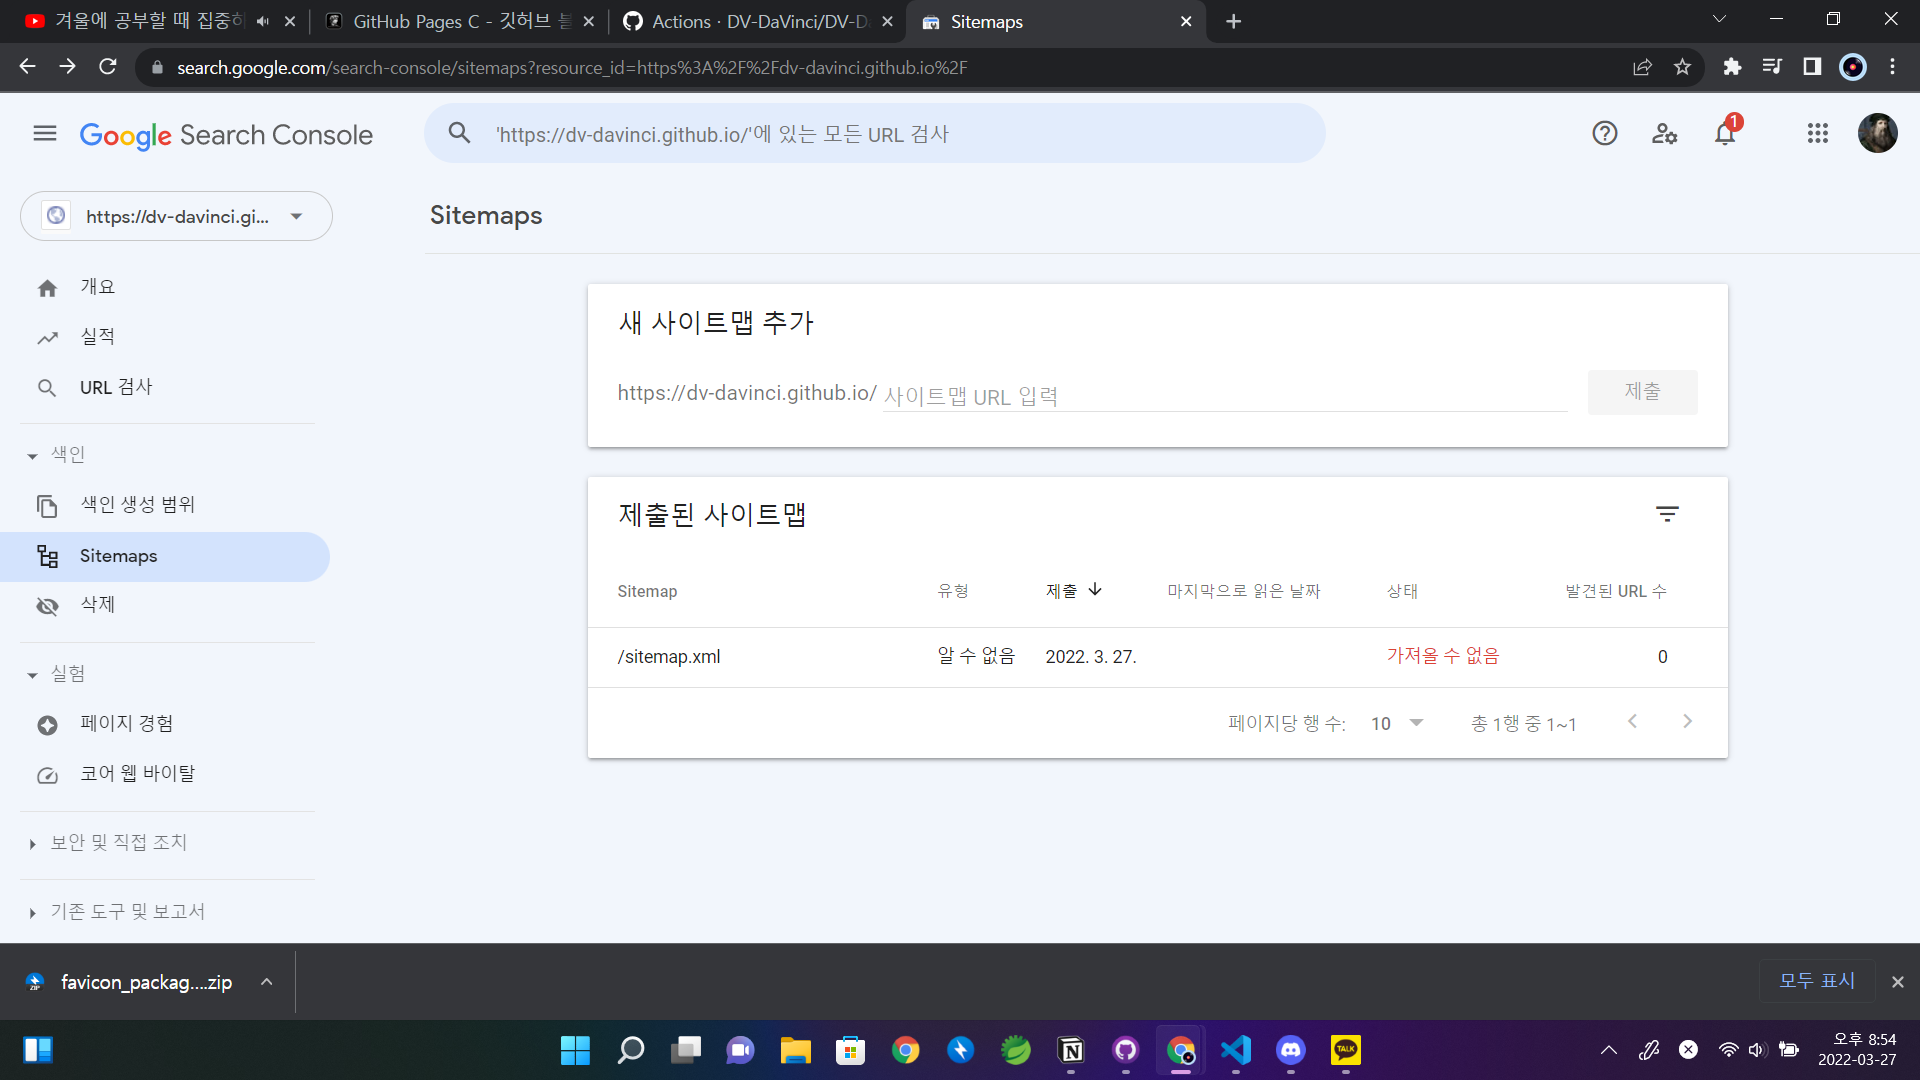Screen dimensions: 1920x1080
Task: Open the Google apps grid
Action: [1817, 133]
